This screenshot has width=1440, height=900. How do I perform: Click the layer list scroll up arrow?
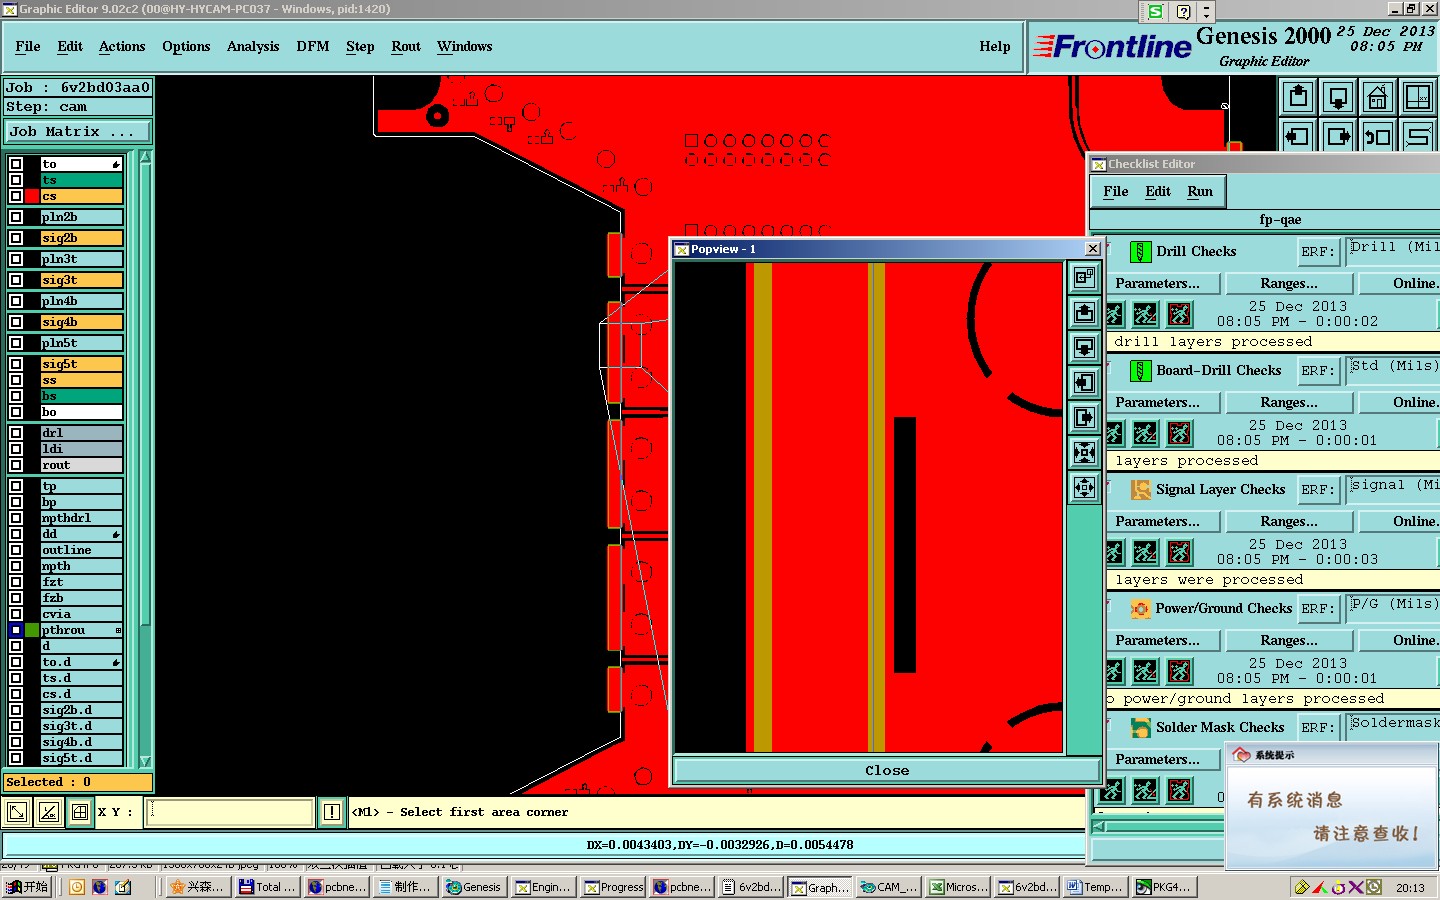(x=145, y=157)
